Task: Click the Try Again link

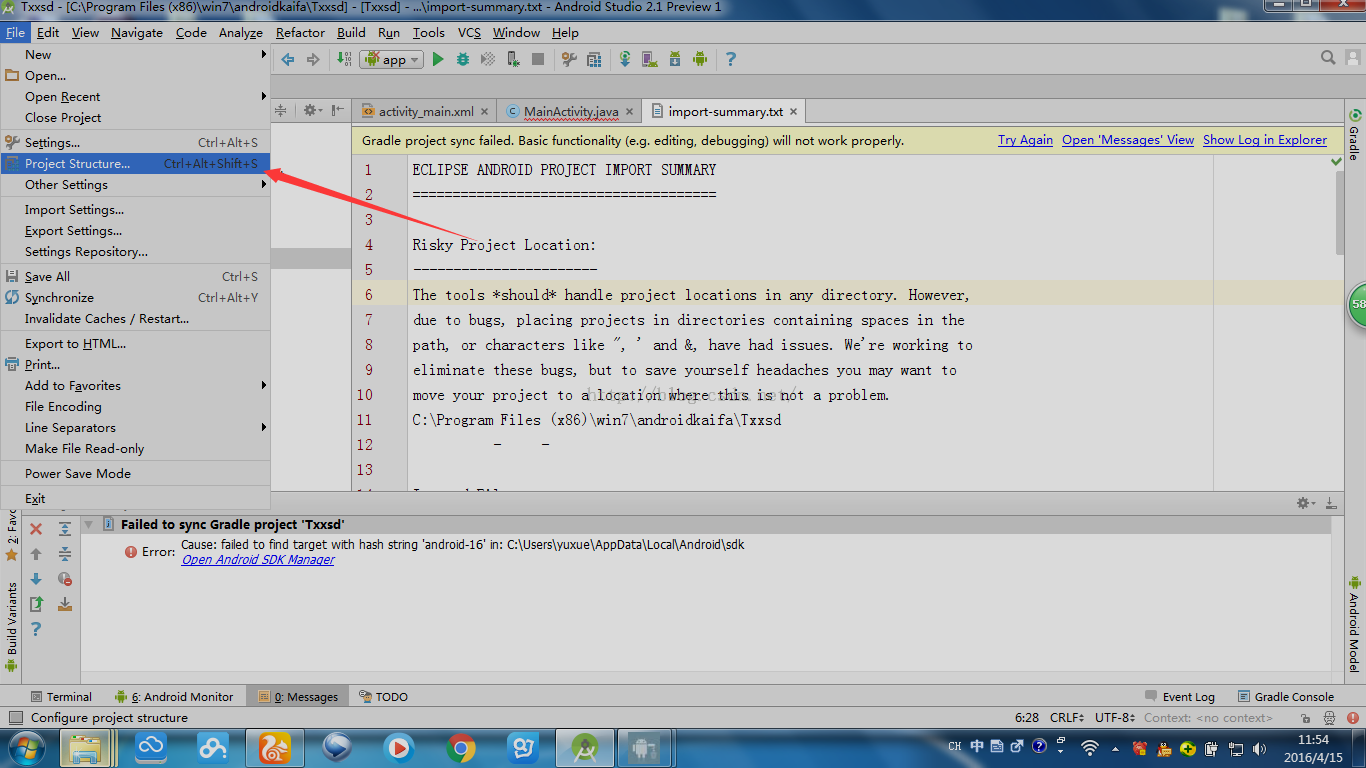Action: coord(1025,140)
